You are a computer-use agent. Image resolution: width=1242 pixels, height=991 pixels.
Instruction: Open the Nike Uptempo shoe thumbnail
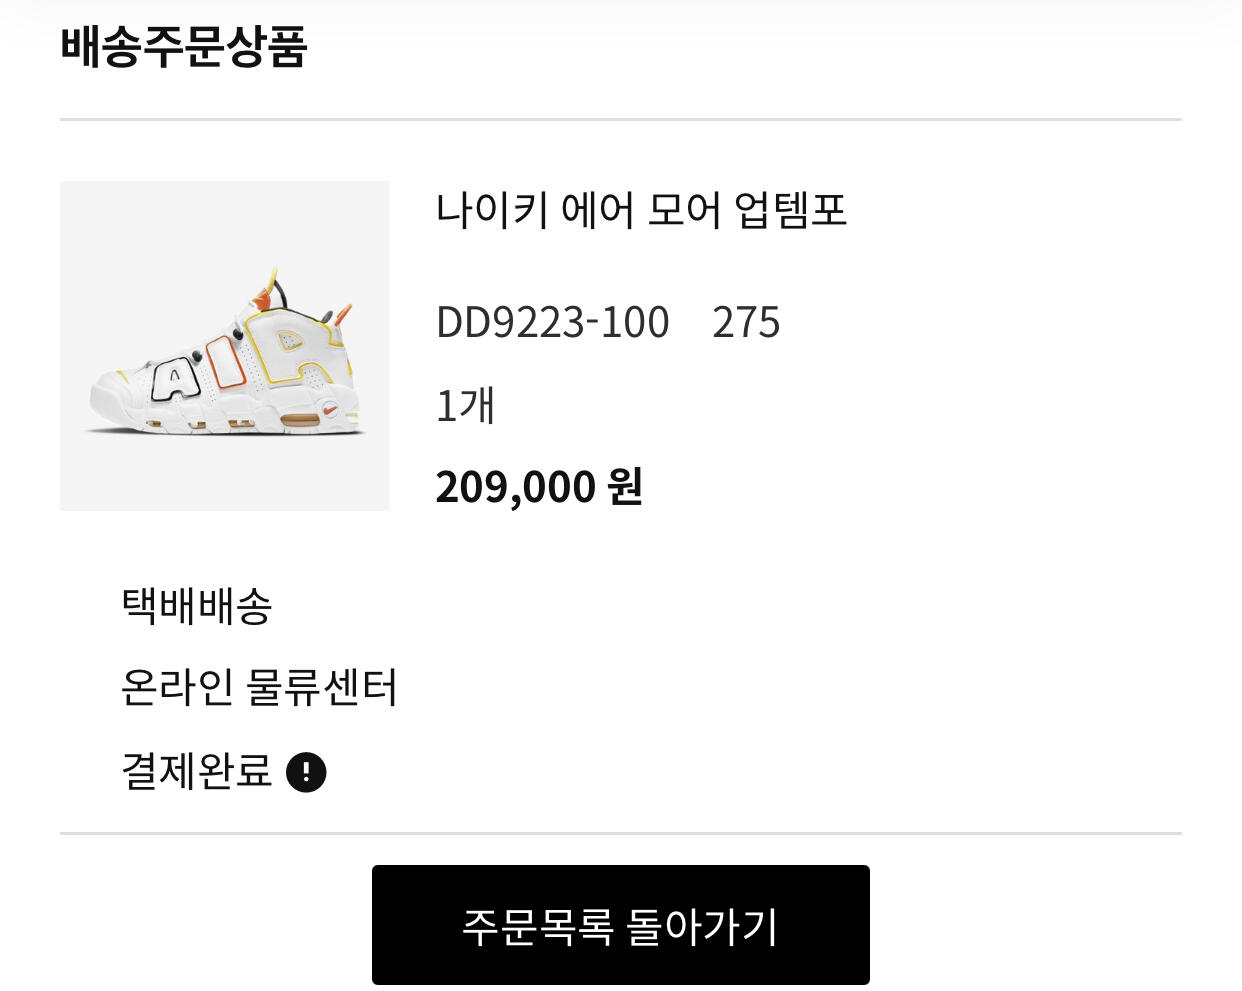coord(225,346)
